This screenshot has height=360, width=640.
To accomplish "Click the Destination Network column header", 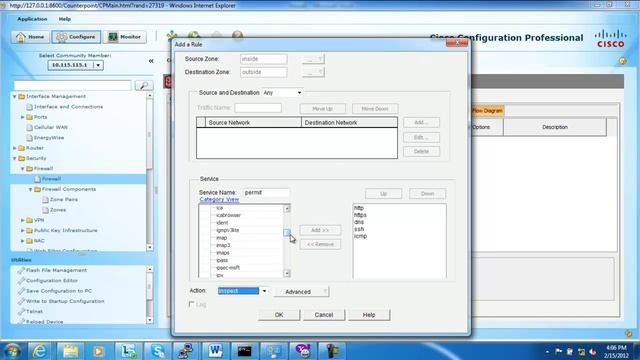I will point(349,122).
